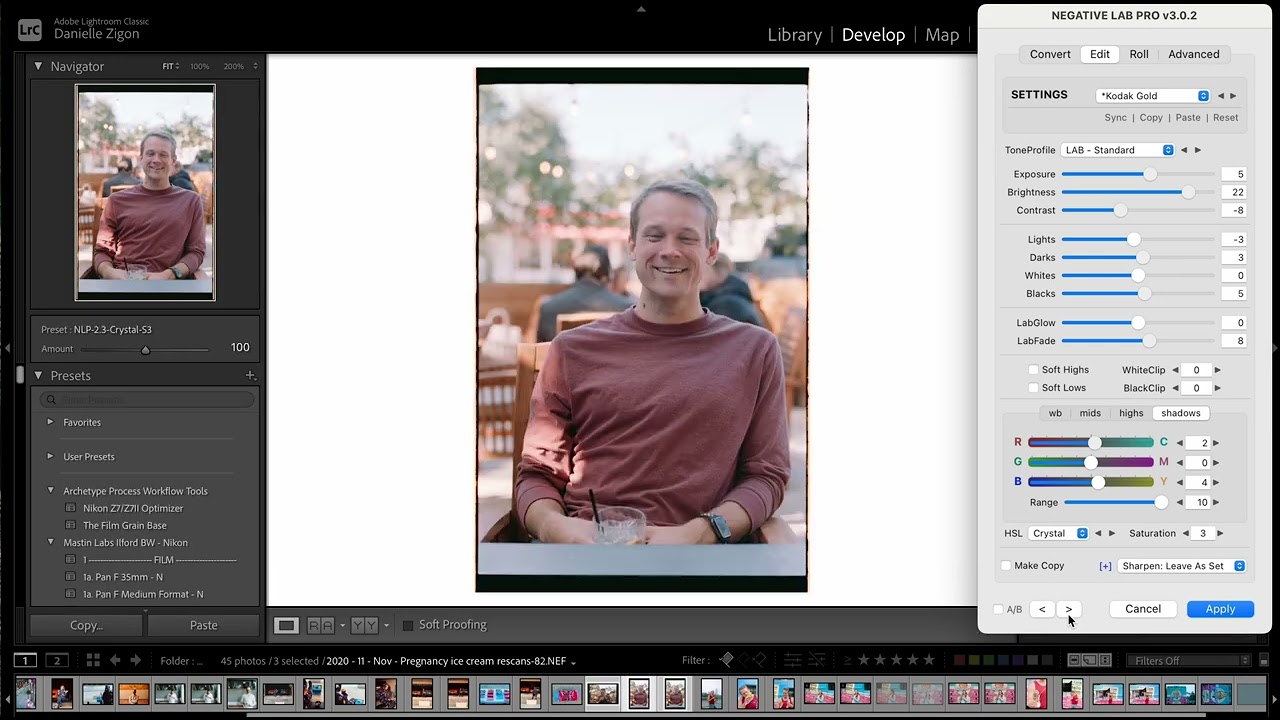Open preset icon for The Film Grain Base
The width and height of the screenshot is (1280, 720).
point(70,526)
